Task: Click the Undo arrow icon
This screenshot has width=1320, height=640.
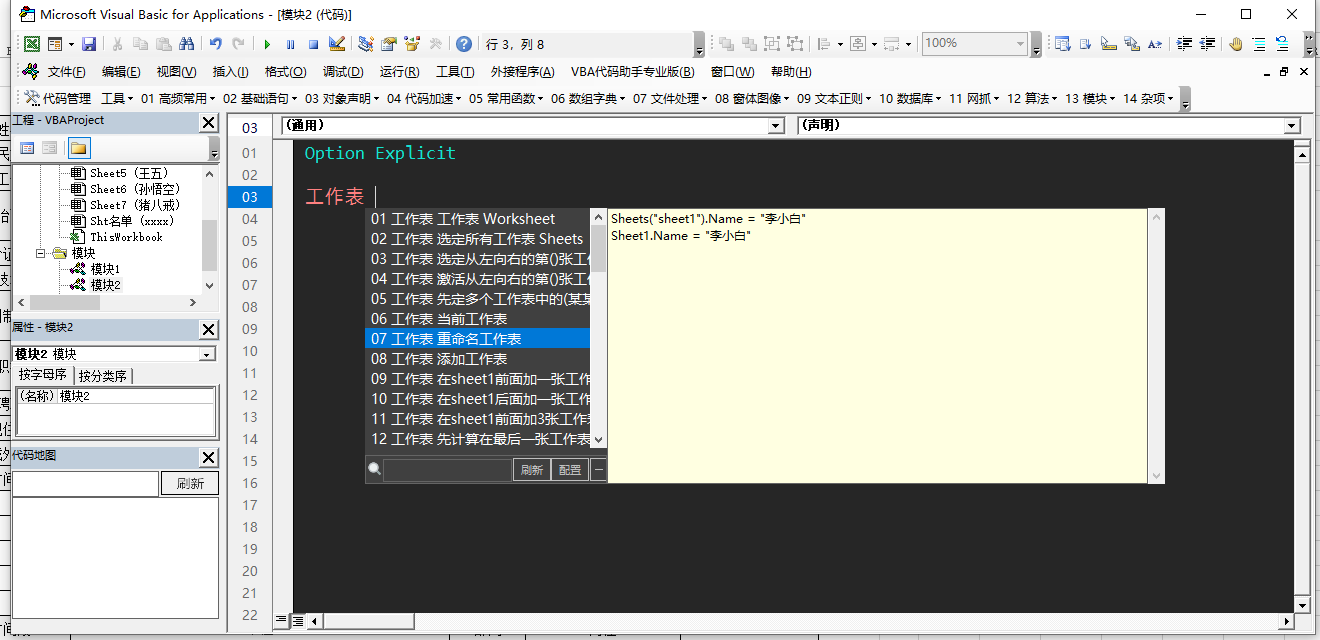Action: click(x=215, y=44)
